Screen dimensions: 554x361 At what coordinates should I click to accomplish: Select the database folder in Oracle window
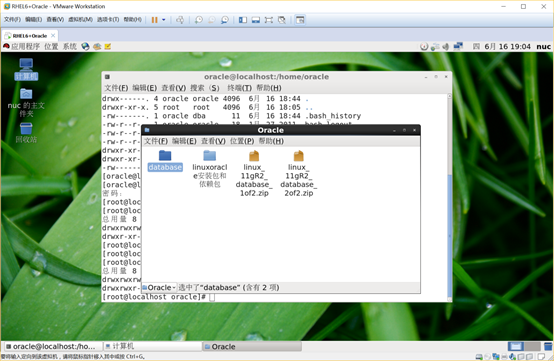[165, 161]
